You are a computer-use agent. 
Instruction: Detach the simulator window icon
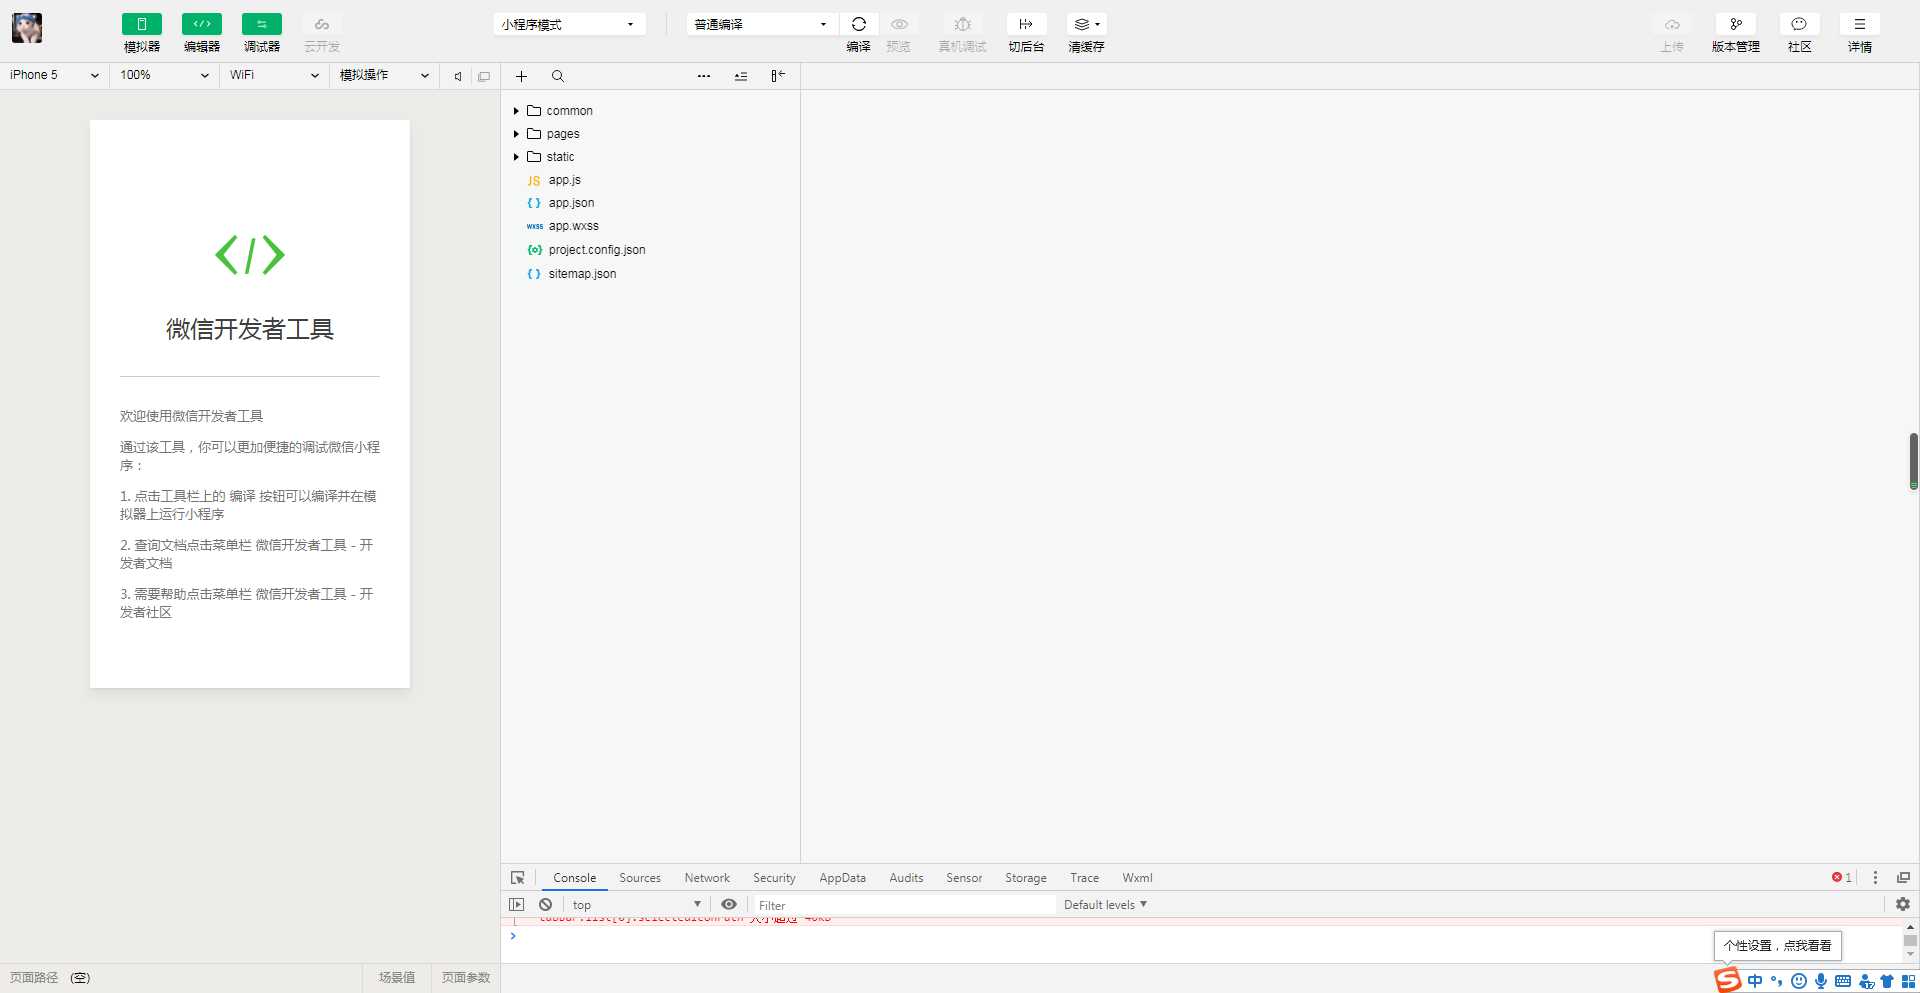coord(484,76)
